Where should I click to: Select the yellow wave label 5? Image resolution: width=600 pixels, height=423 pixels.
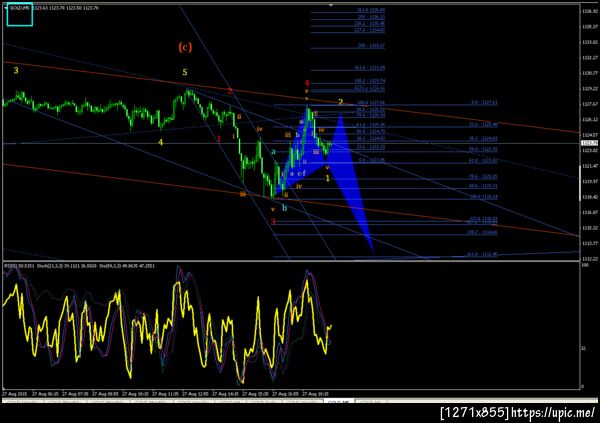tap(185, 72)
